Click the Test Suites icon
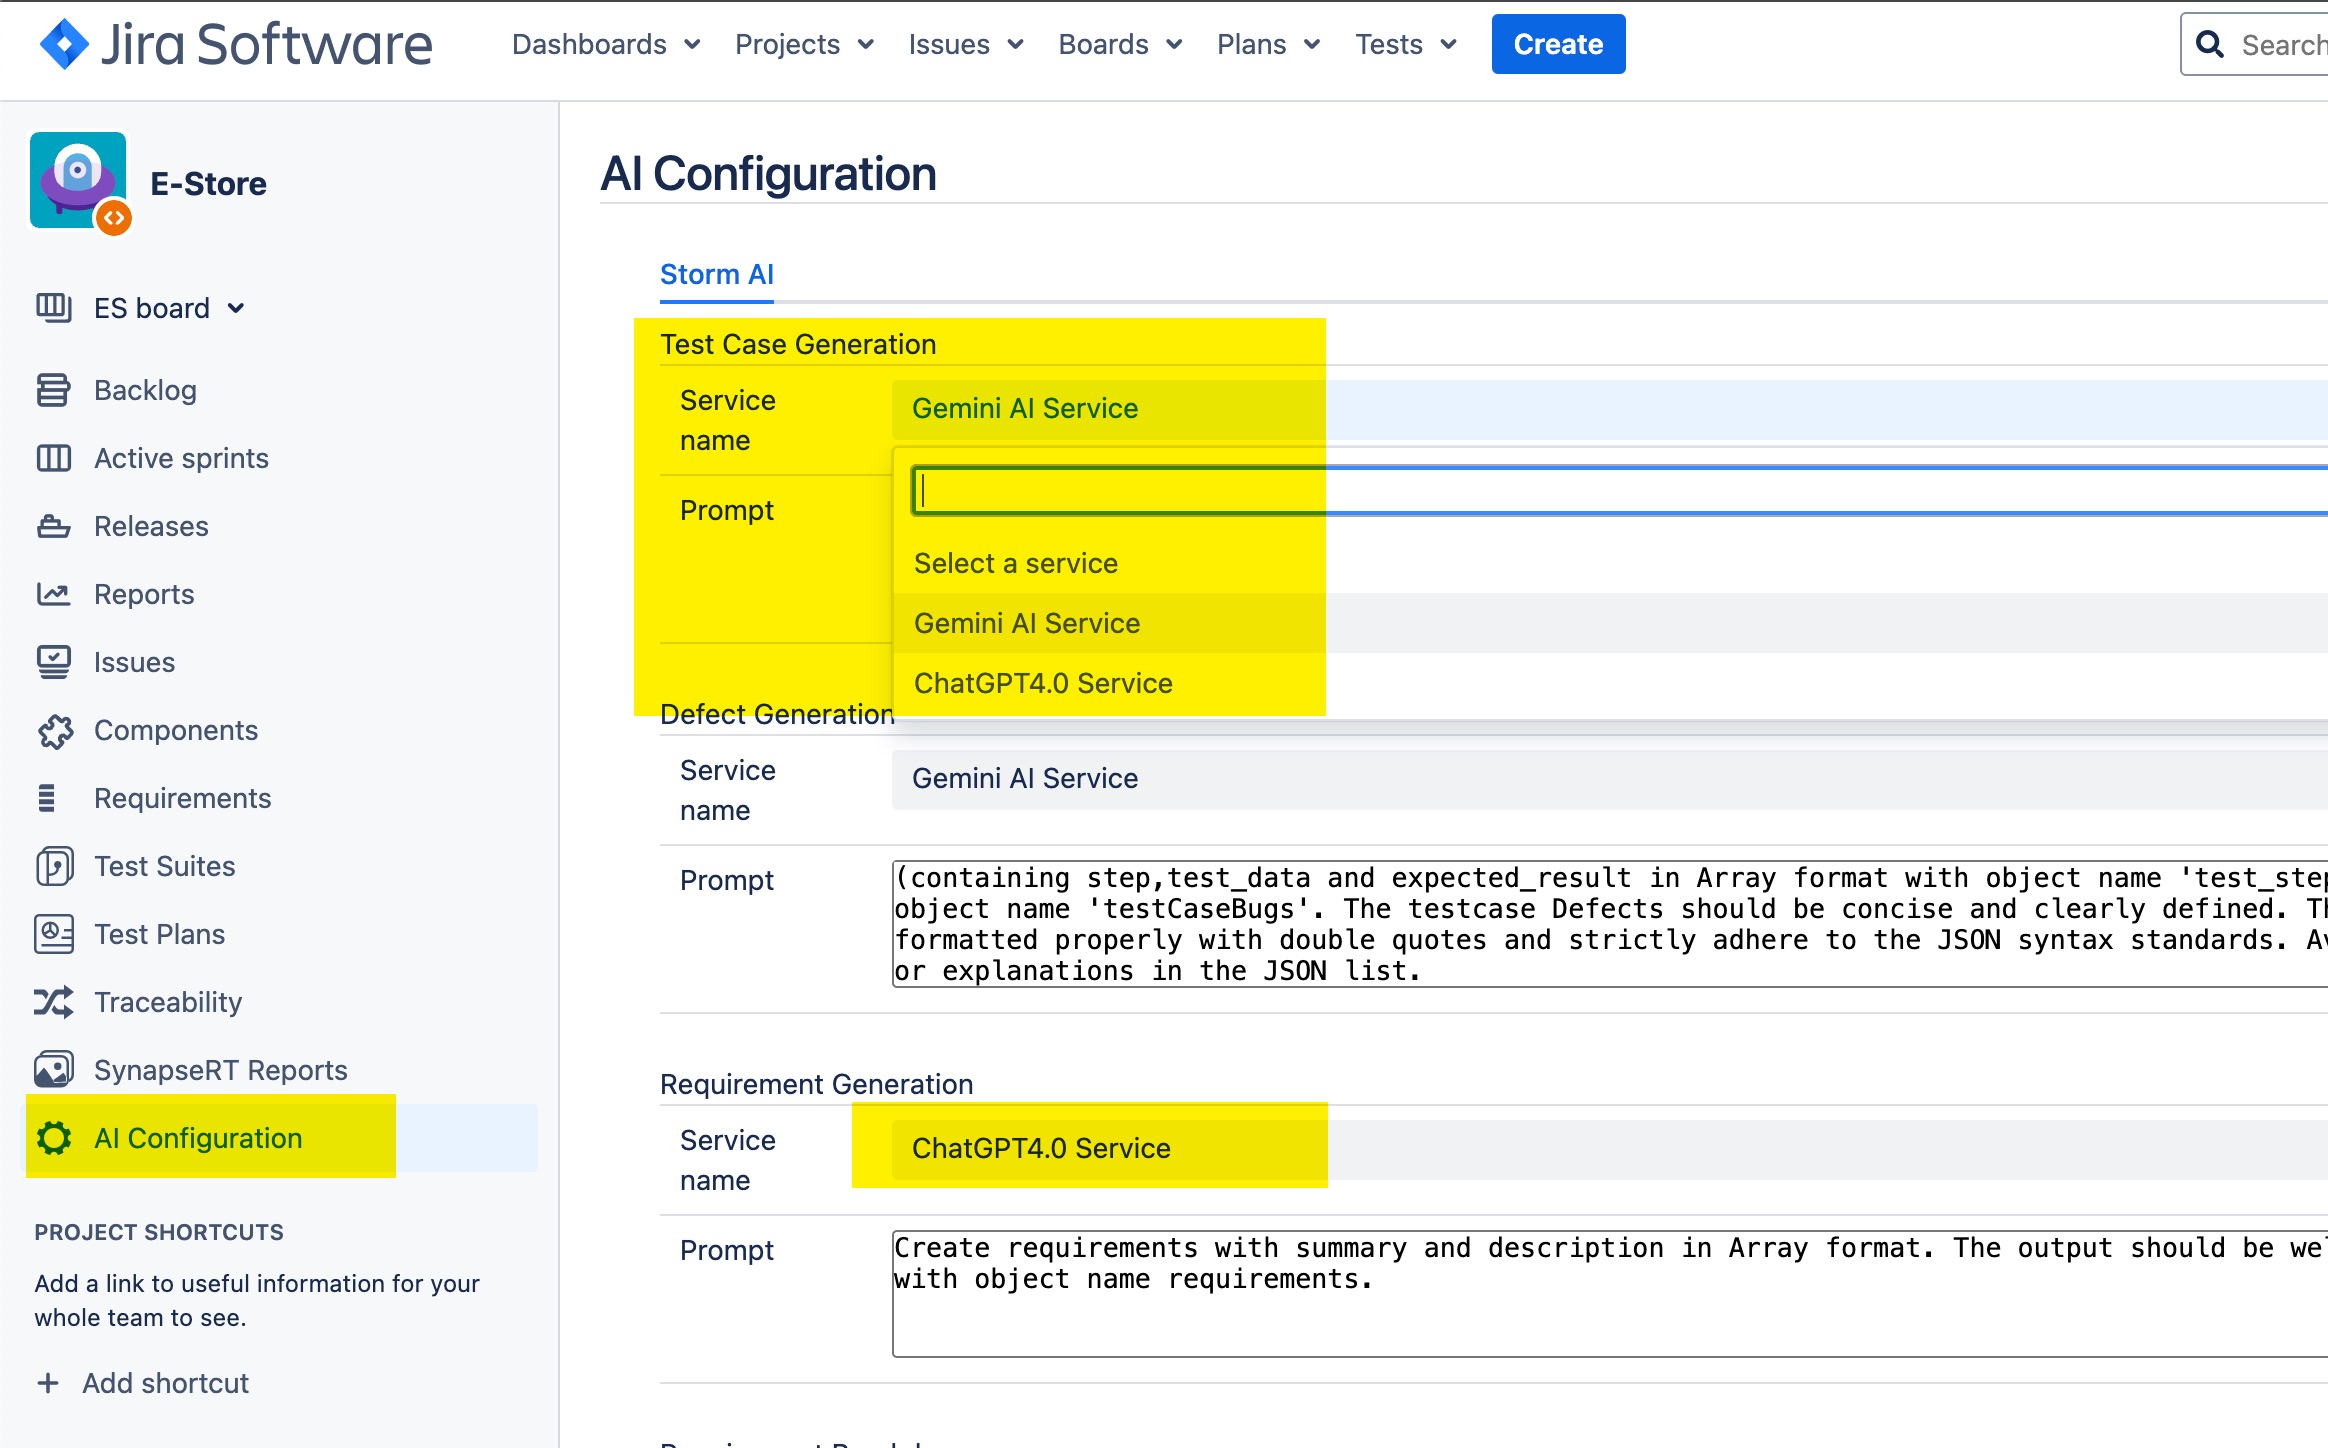Viewport: 2328px width, 1448px height. pos(53,866)
